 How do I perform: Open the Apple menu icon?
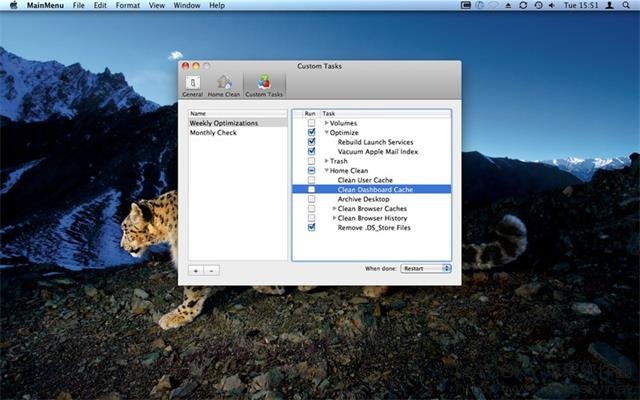pyautogui.click(x=13, y=5)
